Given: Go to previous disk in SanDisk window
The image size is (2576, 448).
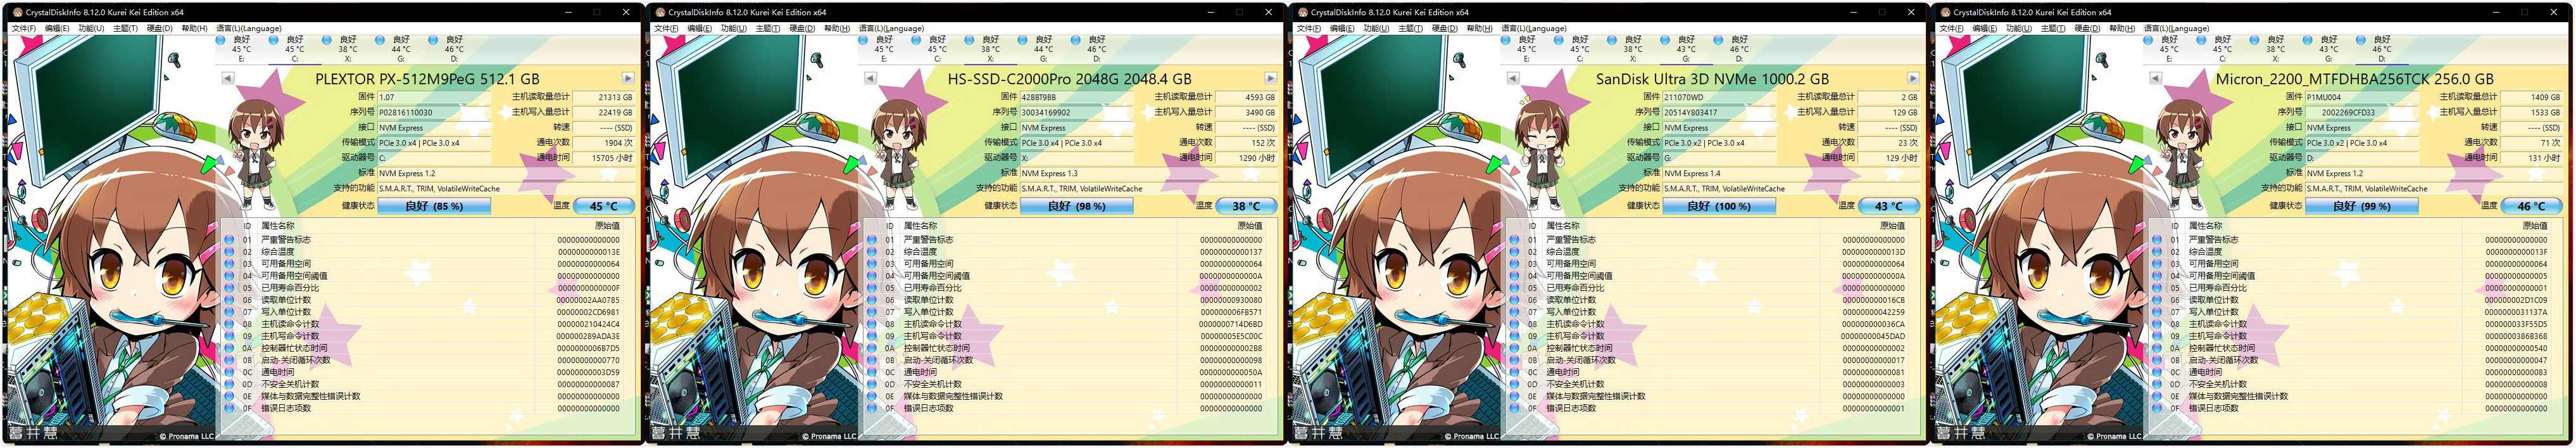Looking at the screenshot, I should click(x=1513, y=78).
